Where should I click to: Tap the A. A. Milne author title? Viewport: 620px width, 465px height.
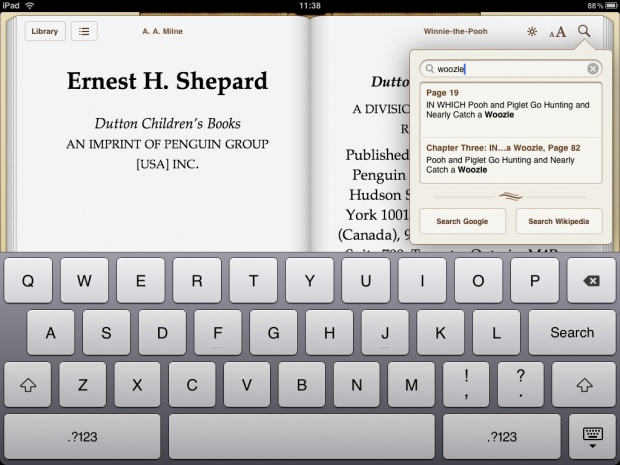coord(163,31)
